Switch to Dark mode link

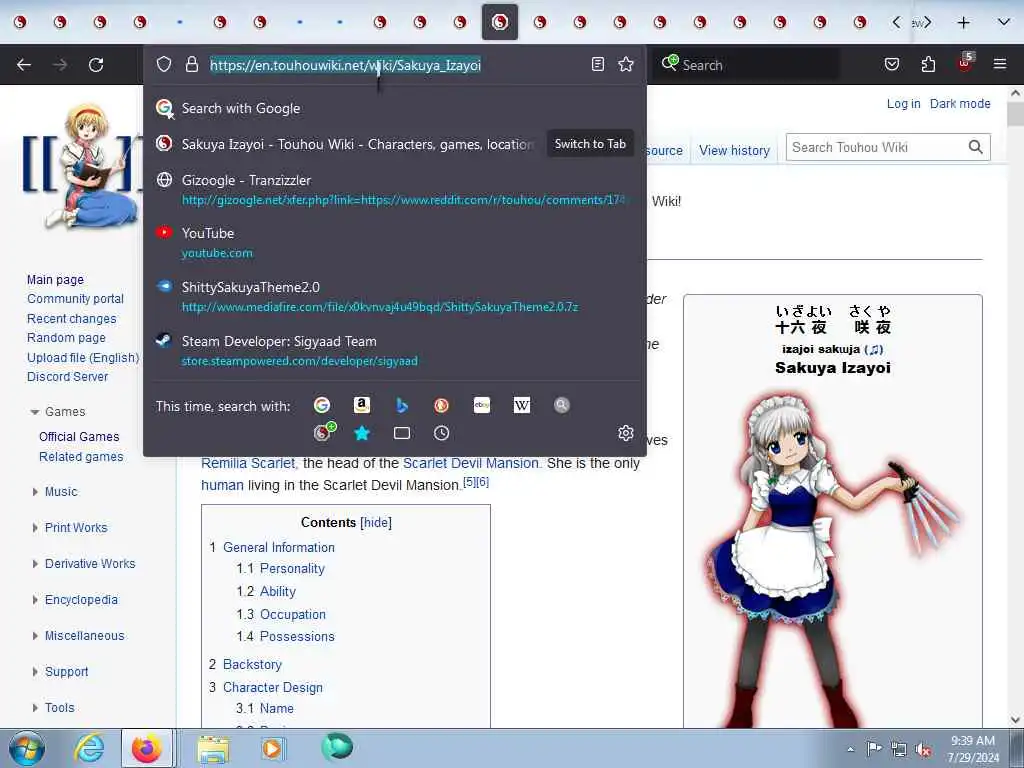[960, 104]
